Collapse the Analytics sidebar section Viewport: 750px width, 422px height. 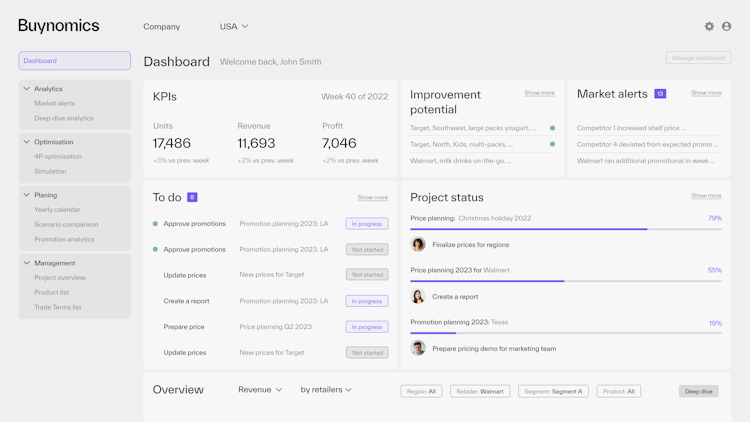point(27,89)
